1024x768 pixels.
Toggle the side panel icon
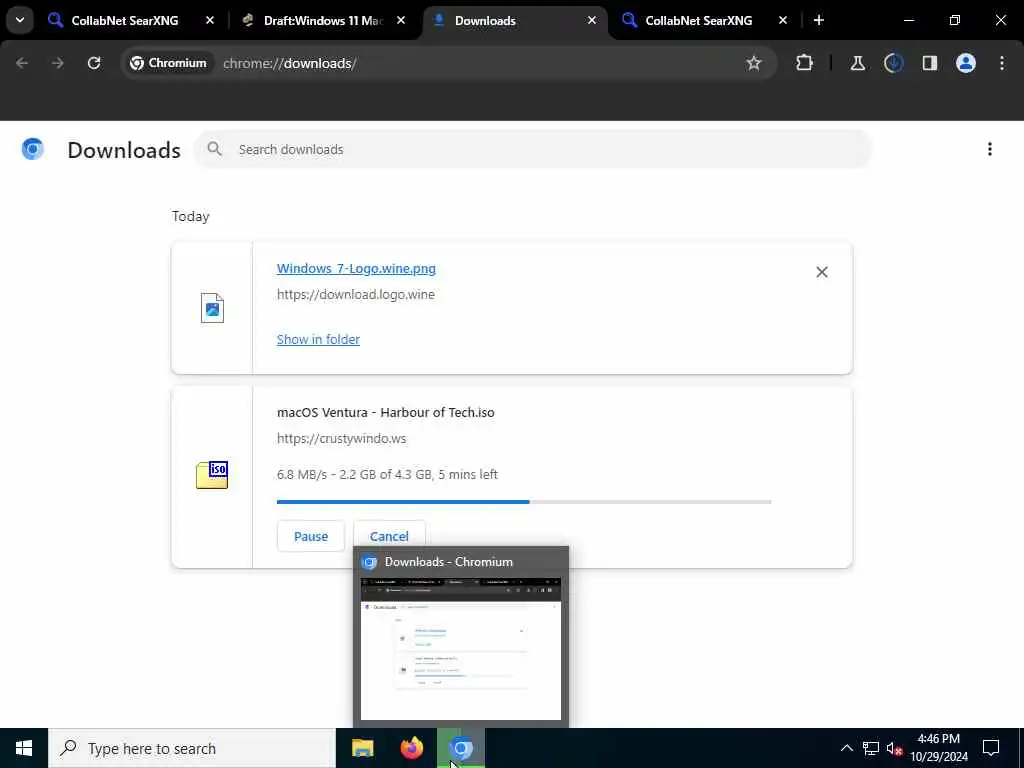tap(929, 63)
